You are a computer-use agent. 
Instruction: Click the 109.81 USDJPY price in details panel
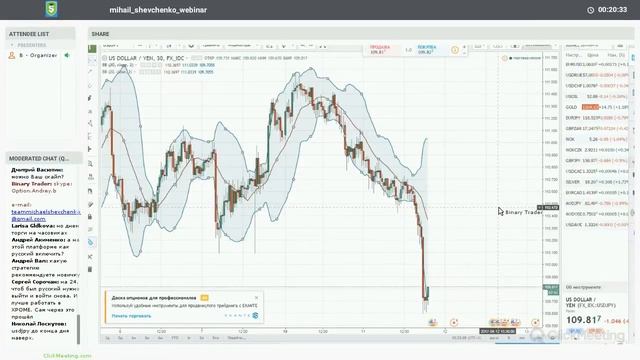[584, 320]
